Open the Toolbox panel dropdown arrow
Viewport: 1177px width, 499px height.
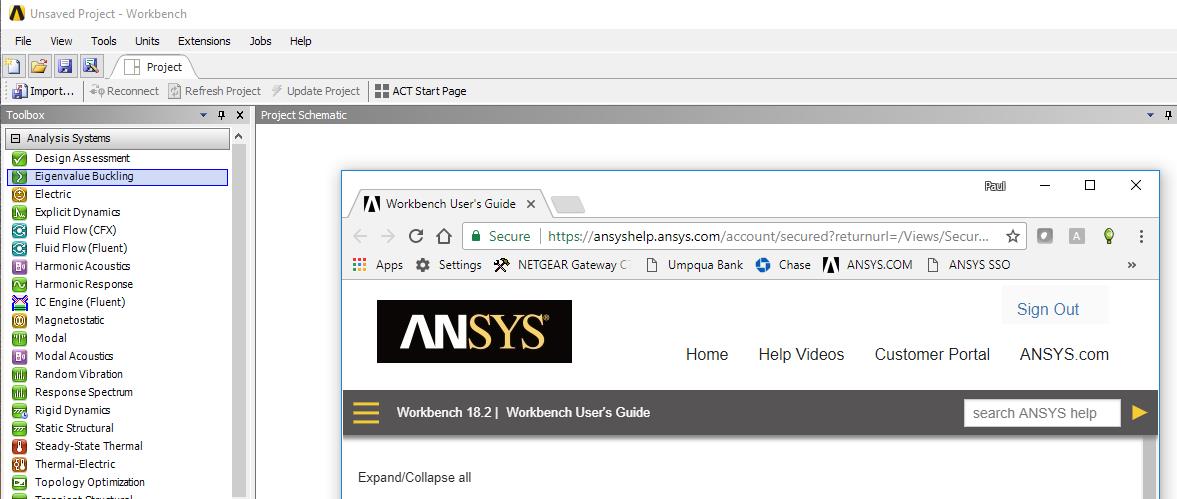tap(203, 115)
